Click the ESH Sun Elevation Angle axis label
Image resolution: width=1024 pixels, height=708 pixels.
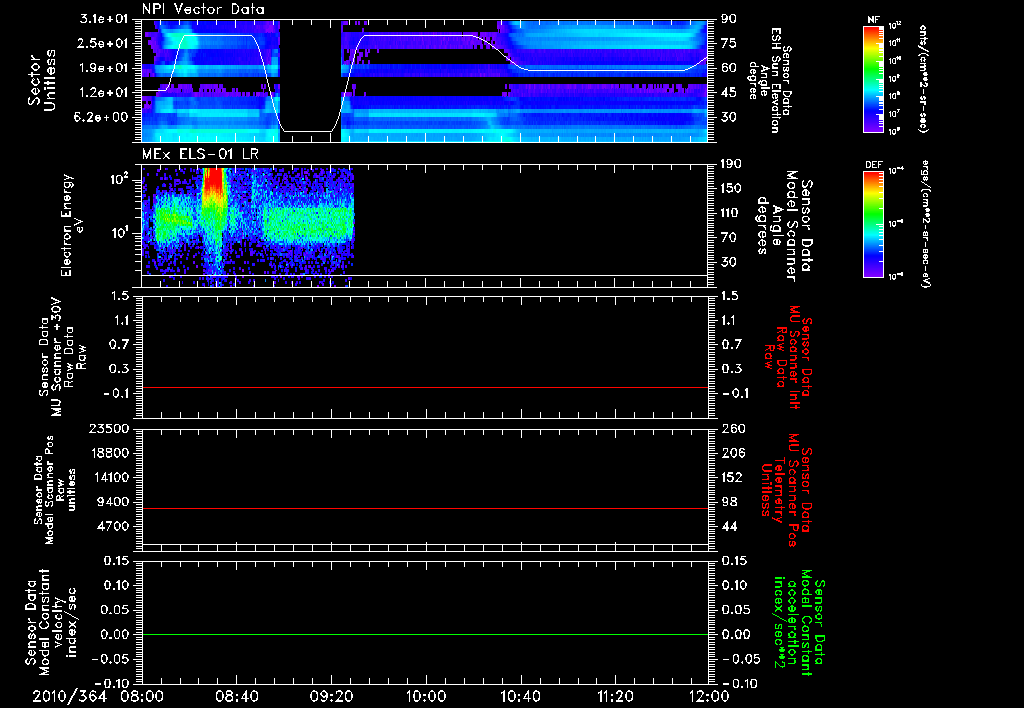(x=773, y=78)
